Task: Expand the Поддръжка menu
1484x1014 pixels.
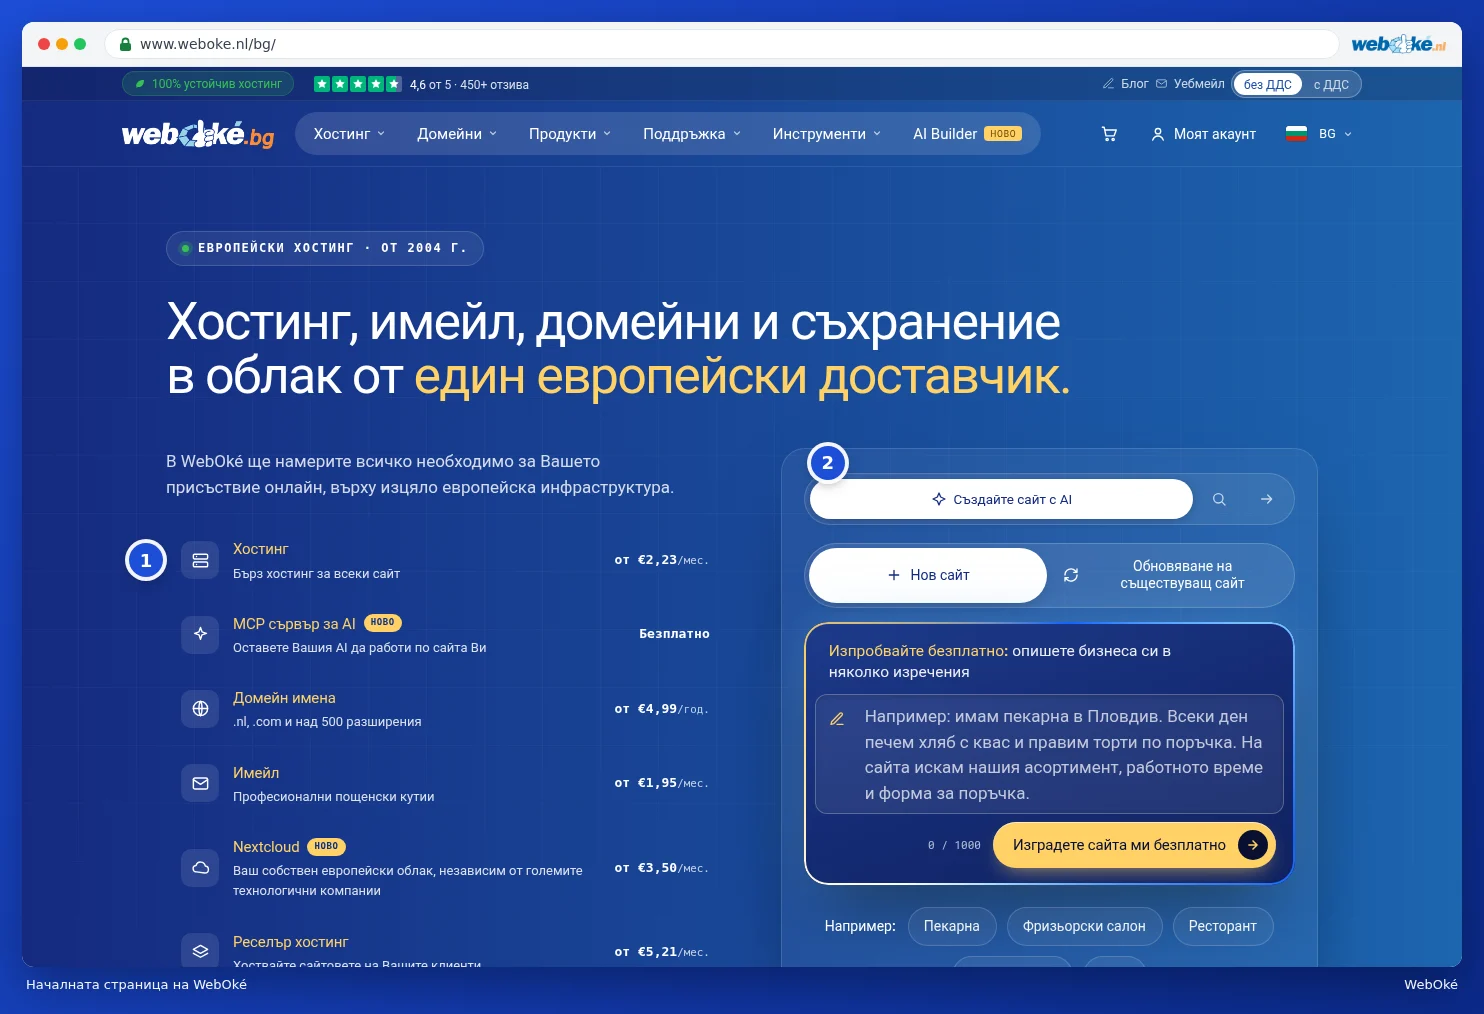Action: 692,134
